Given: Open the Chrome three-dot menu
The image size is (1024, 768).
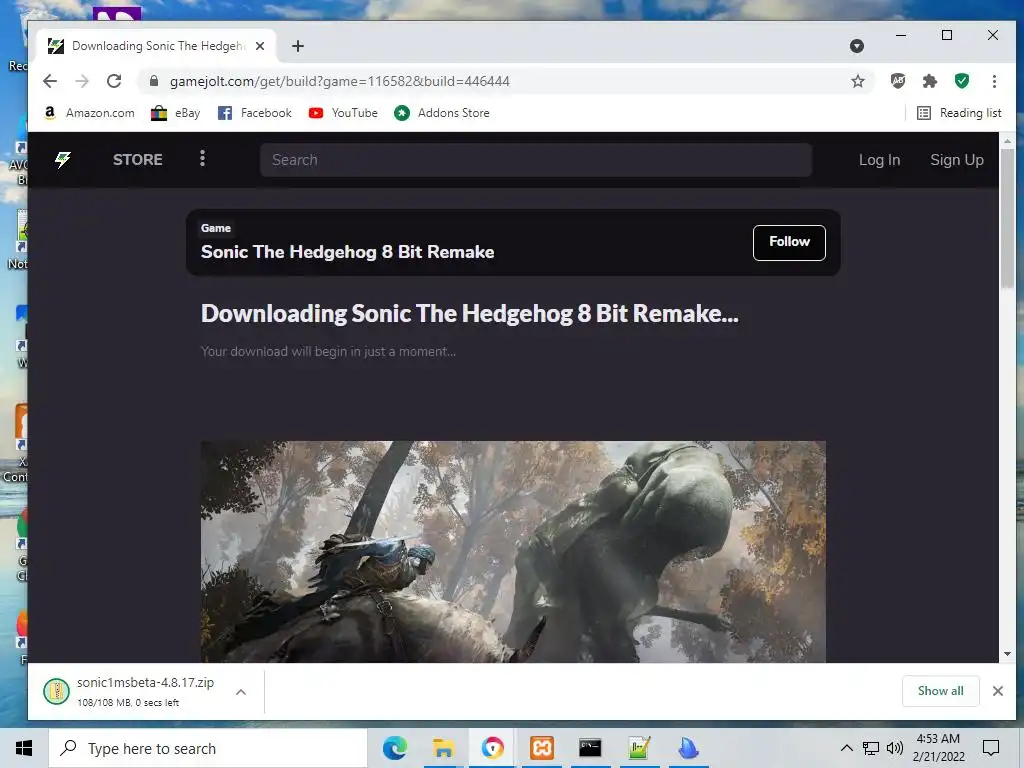Looking at the screenshot, I should point(994,81).
